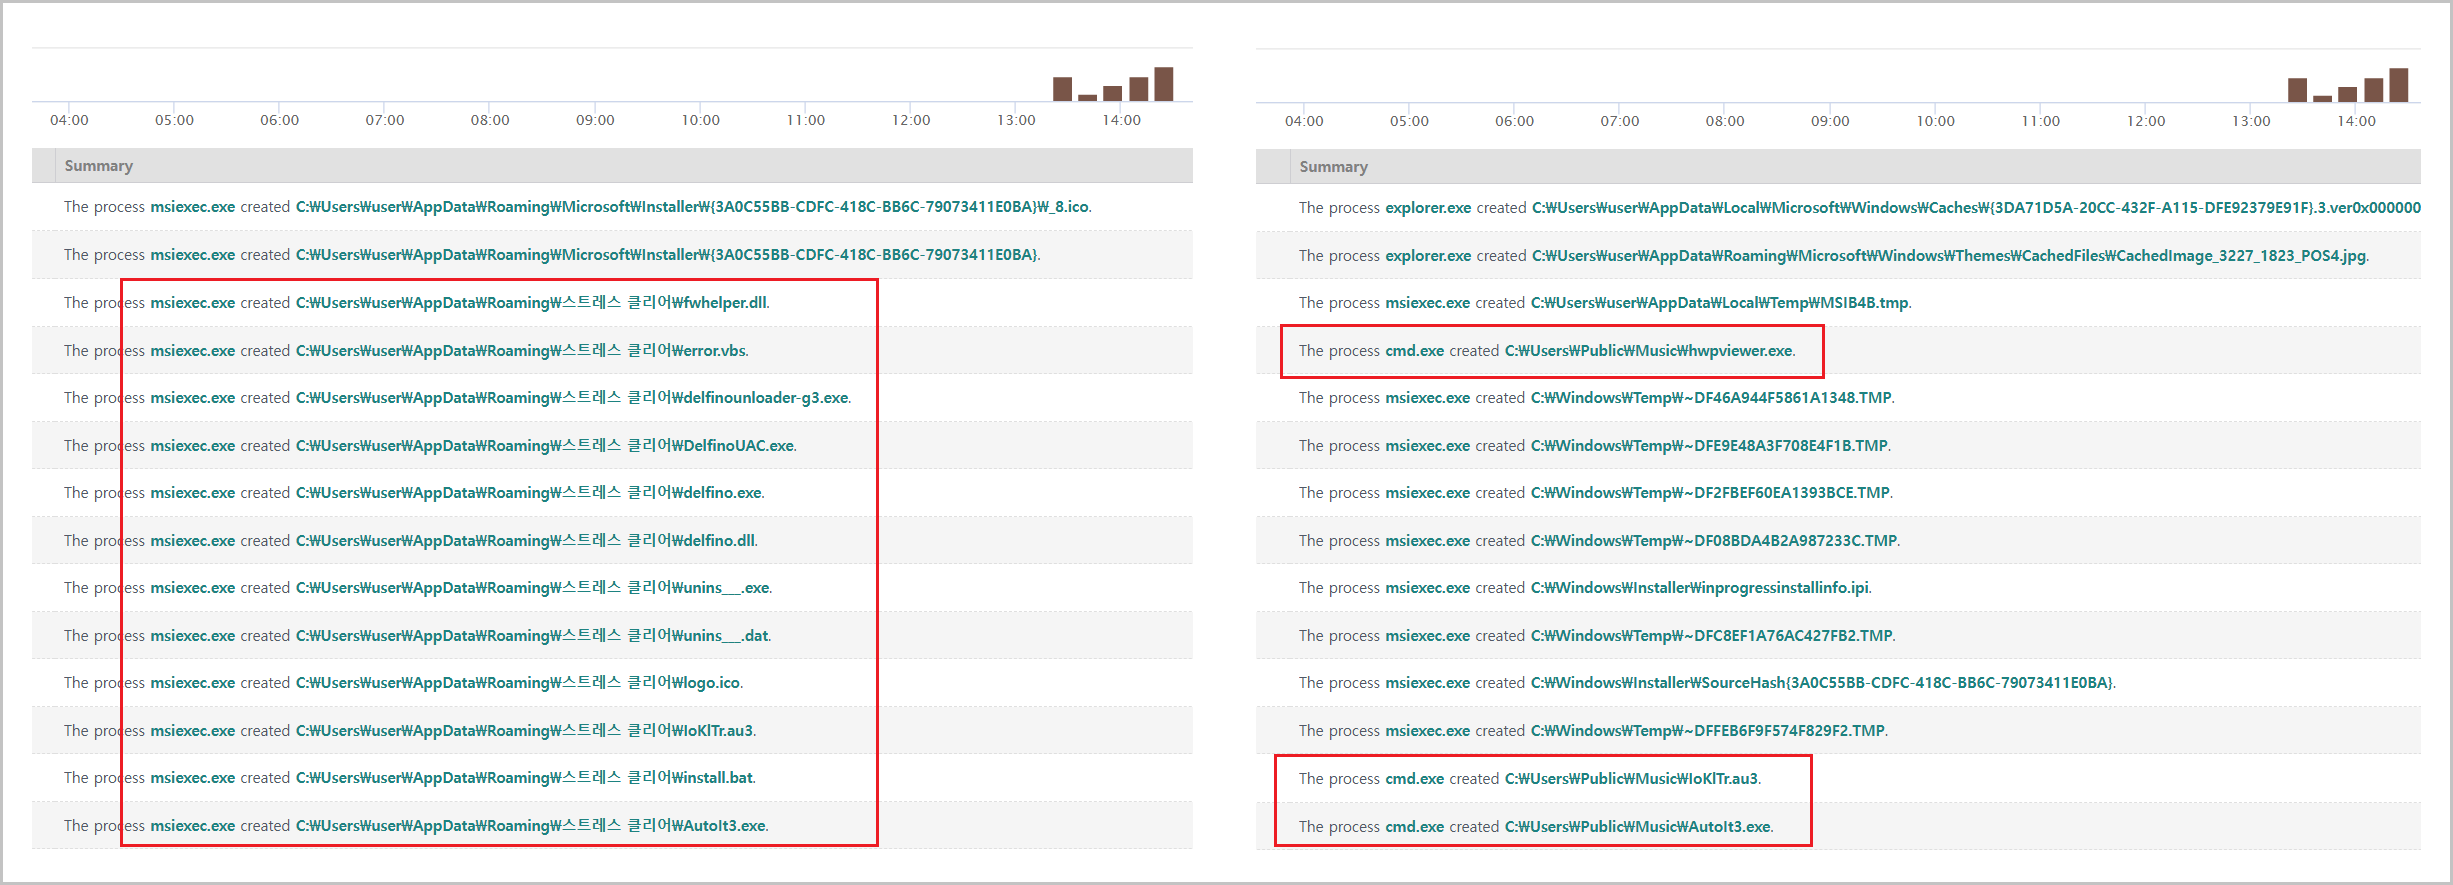2453x885 pixels.
Task: Click the tallest bar in left timeline histogram
Action: [x=1163, y=84]
